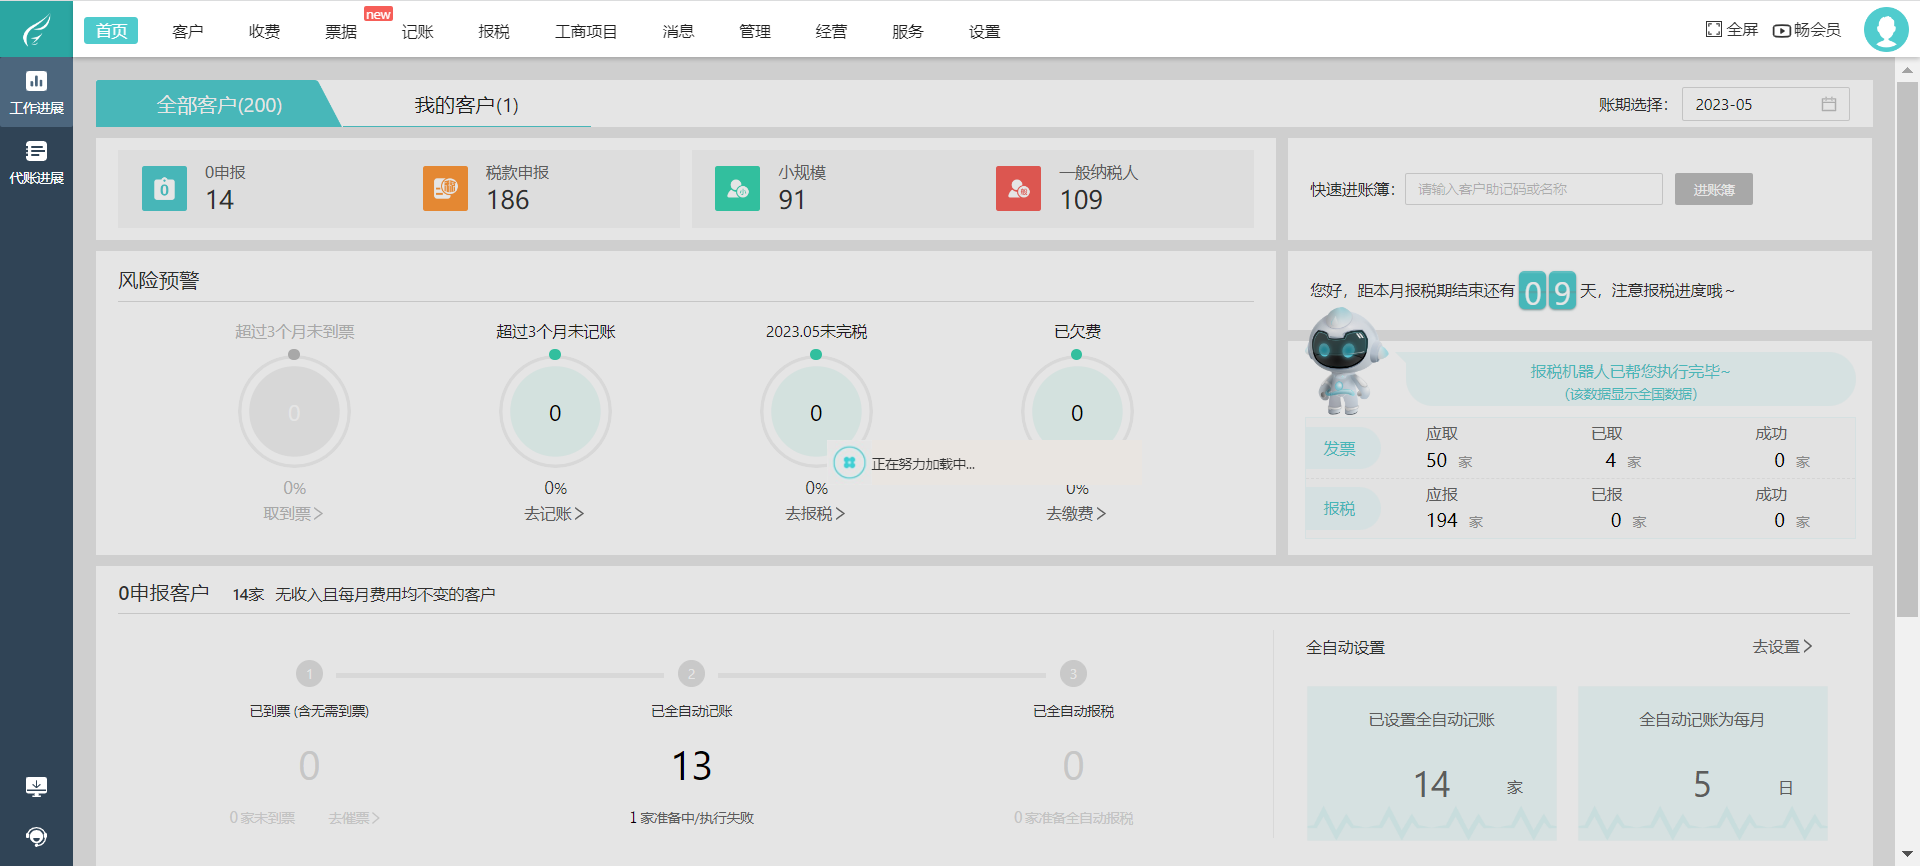1920x866 pixels.
Task: Open 服务 menu
Action: [908, 31]
